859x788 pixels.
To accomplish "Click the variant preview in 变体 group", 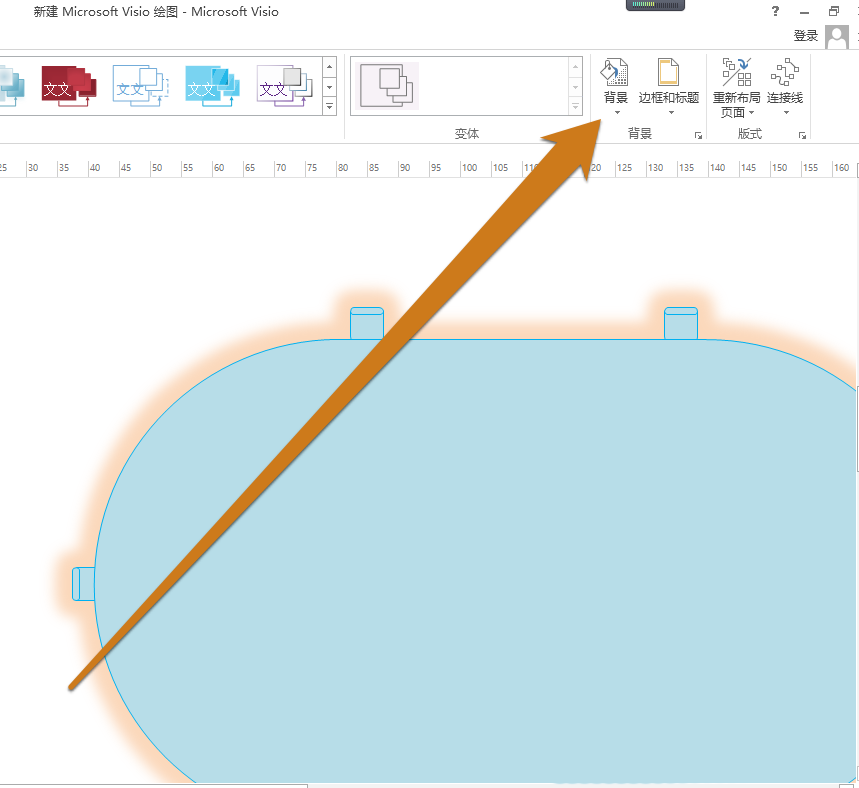I will click(x=388, y=85).
